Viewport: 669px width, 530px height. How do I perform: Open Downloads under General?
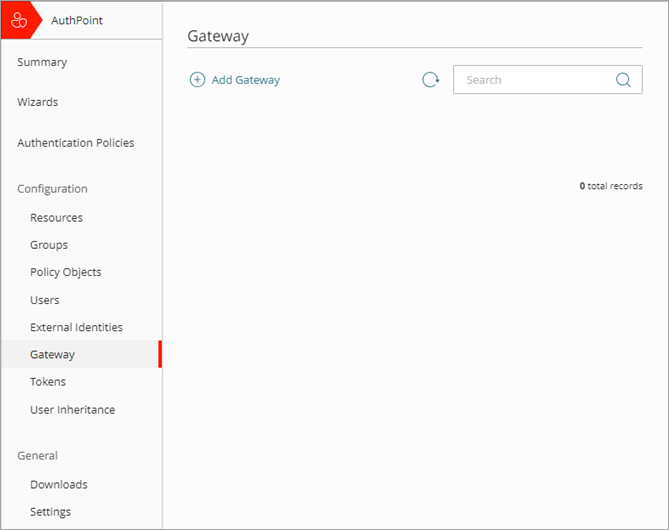(58, 485)
